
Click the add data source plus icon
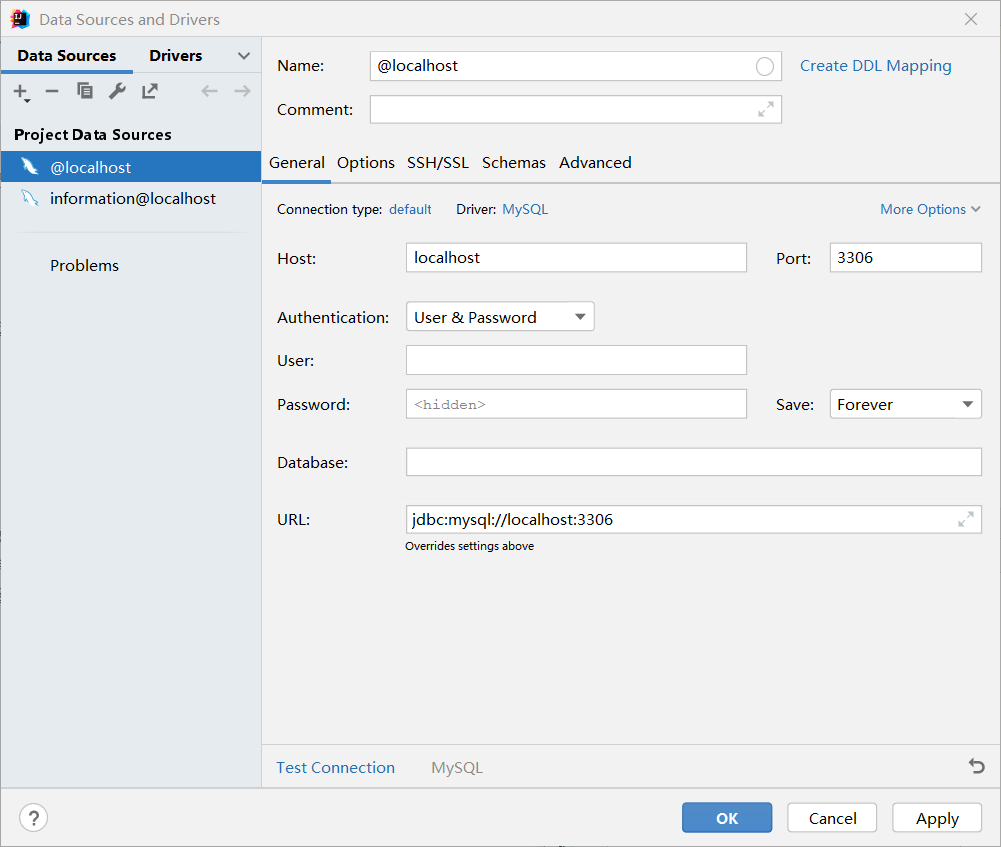click(x=21, y=93)
